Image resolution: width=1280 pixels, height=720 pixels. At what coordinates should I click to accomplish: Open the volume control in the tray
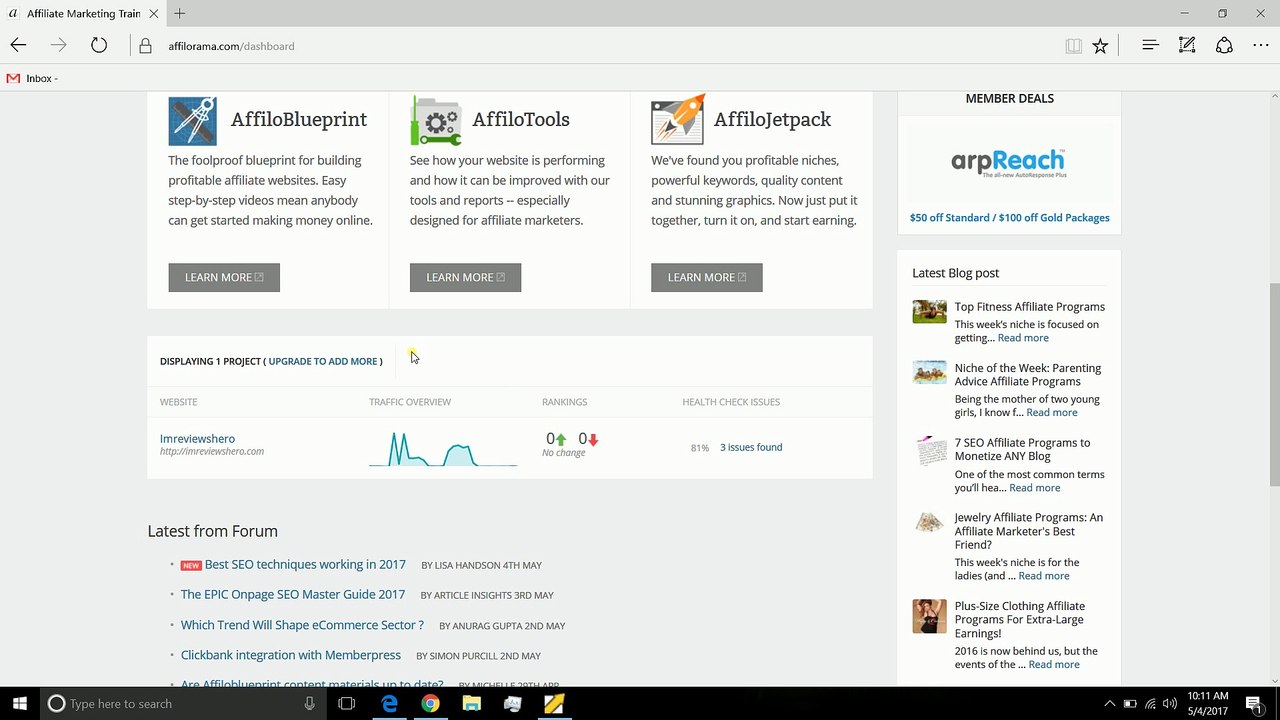[x=1170, y=704]
